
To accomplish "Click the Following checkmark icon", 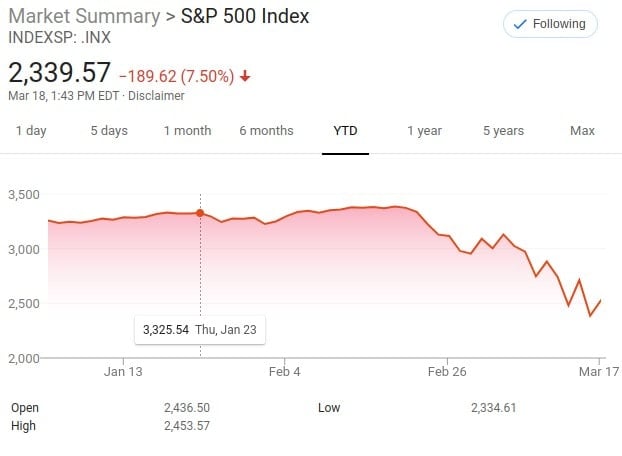I will (520, 24).
